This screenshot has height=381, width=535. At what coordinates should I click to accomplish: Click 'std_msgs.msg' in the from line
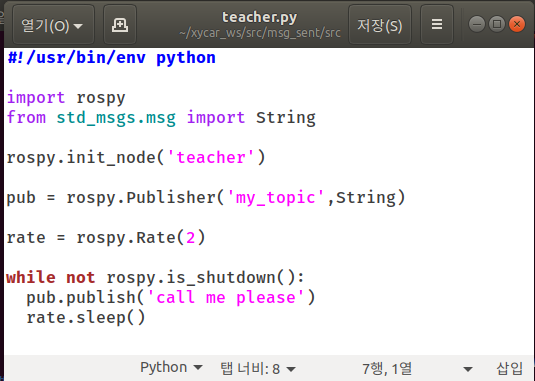(116, 118)
